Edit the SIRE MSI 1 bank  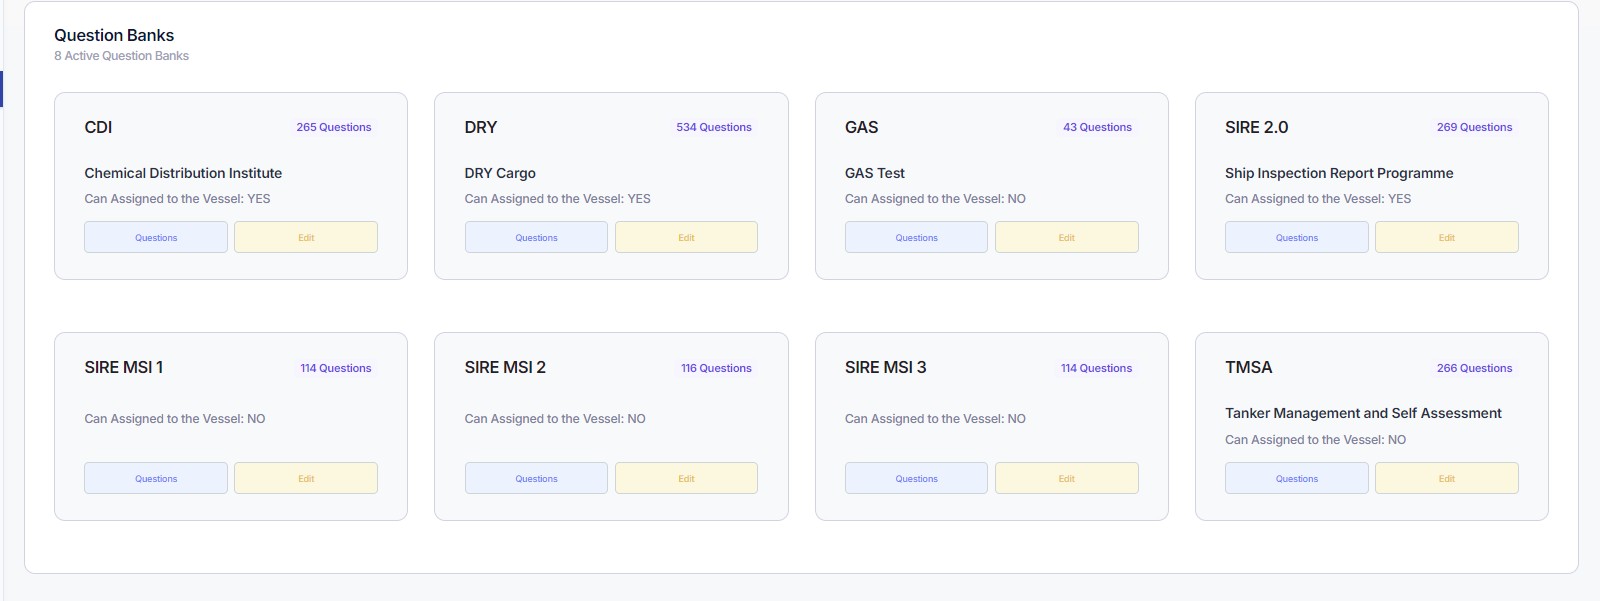tap(306, 479)
